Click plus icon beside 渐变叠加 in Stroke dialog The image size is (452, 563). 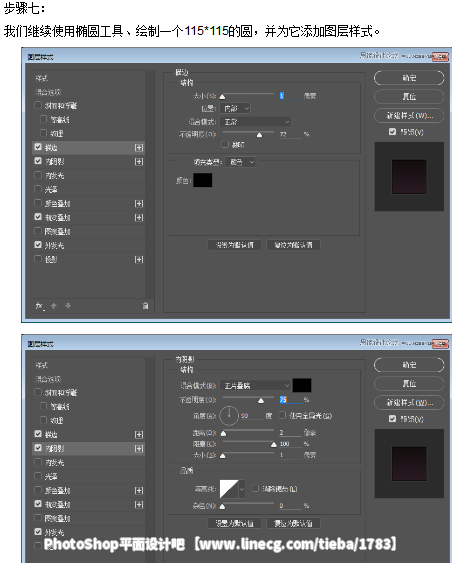139,218
